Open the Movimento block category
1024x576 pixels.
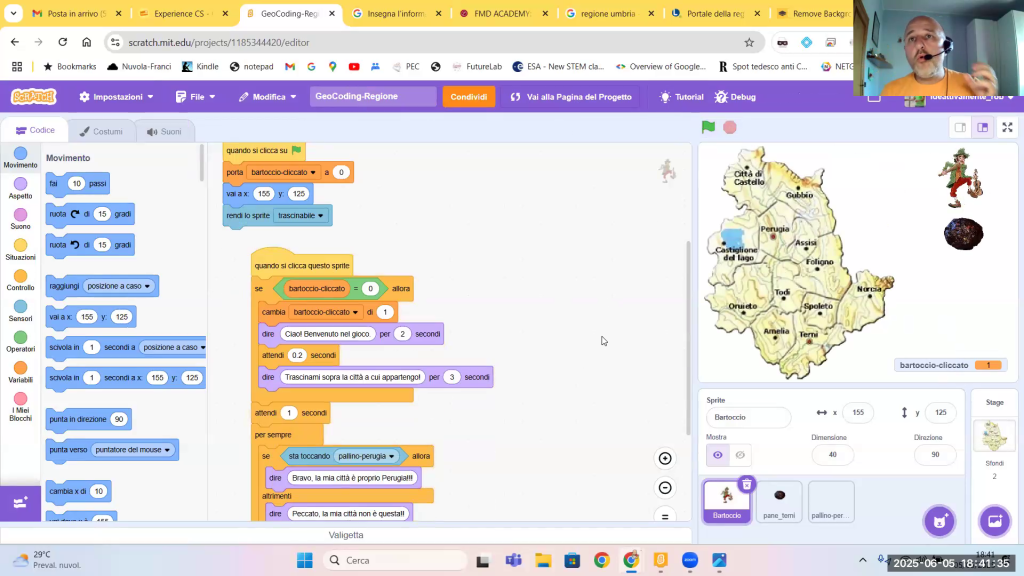click(20, 157)
